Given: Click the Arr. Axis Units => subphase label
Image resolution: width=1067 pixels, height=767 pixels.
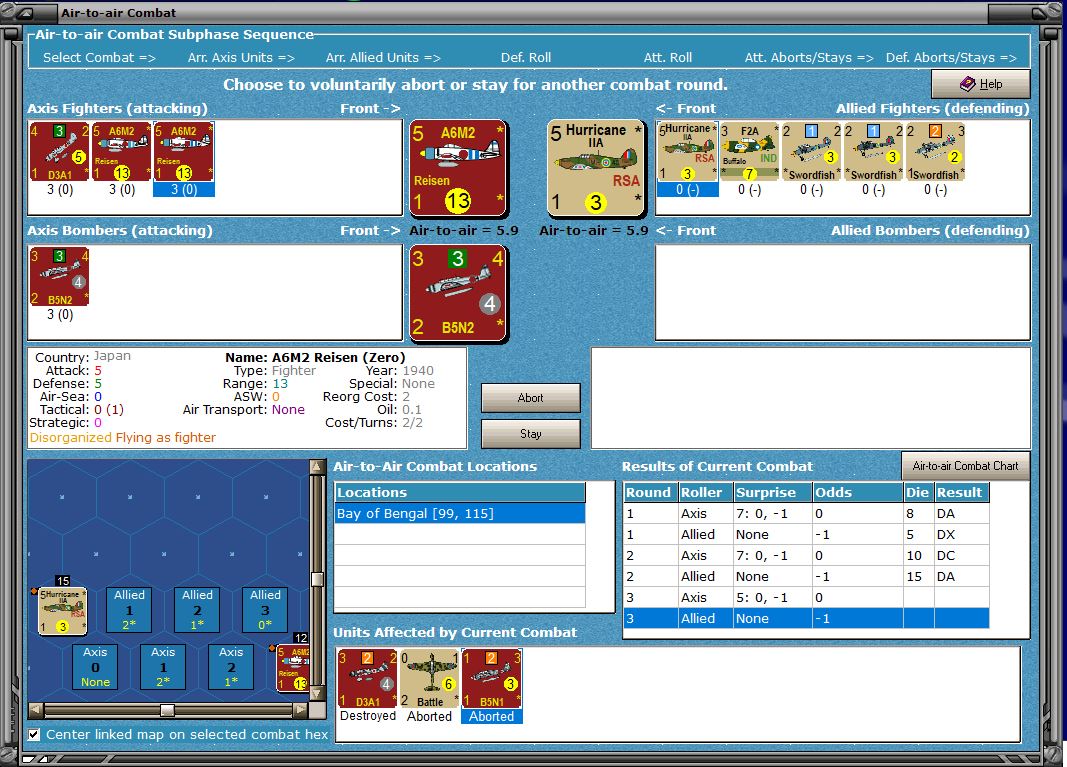Looking at the screenshot, I should pos(242,58).
